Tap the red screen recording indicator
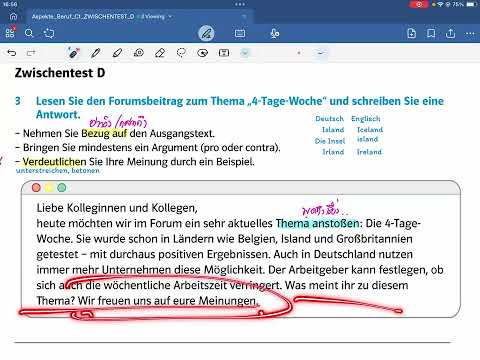Screen dimensions: 480x360 click(419, 5)
